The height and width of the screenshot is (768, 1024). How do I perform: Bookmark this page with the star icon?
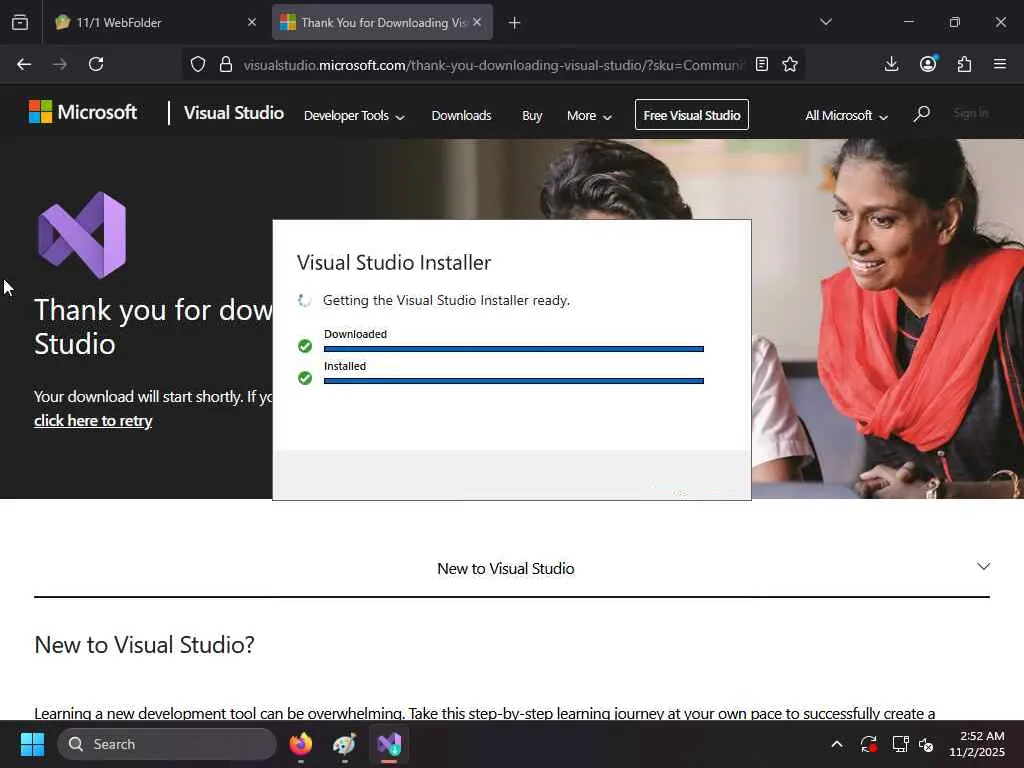tap(790, 64)
